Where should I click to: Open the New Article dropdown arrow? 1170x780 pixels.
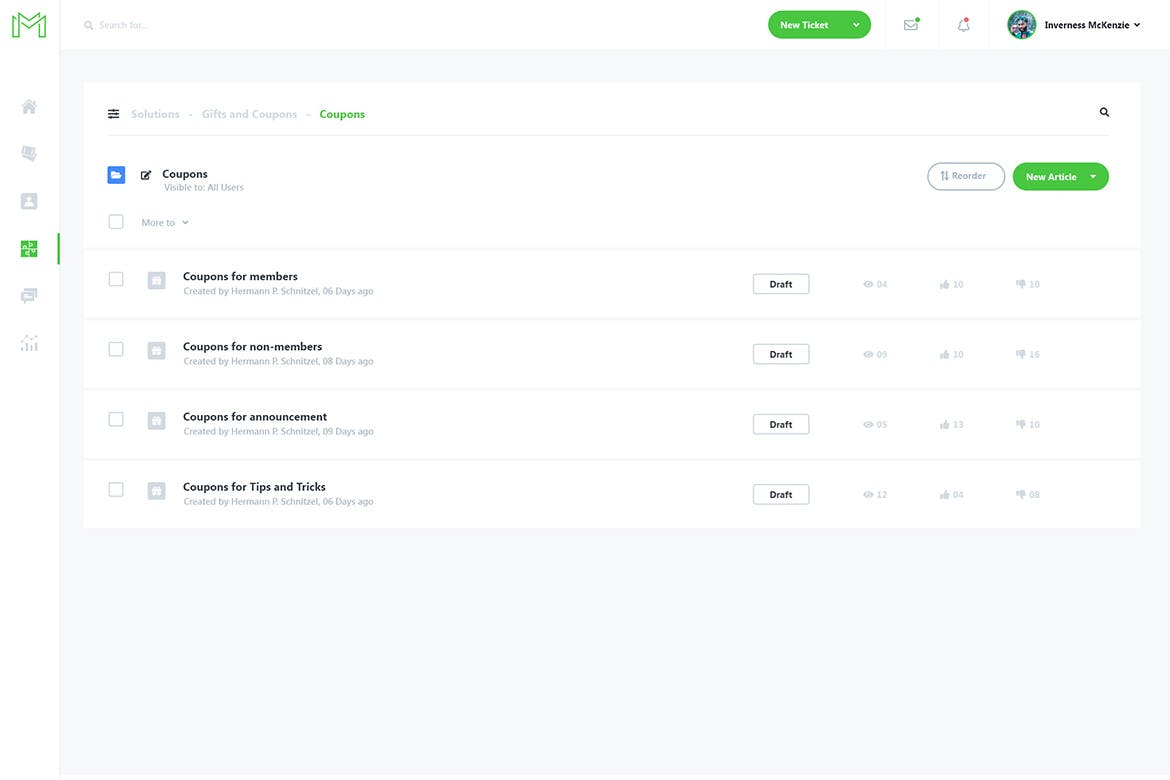[1093, 177]
